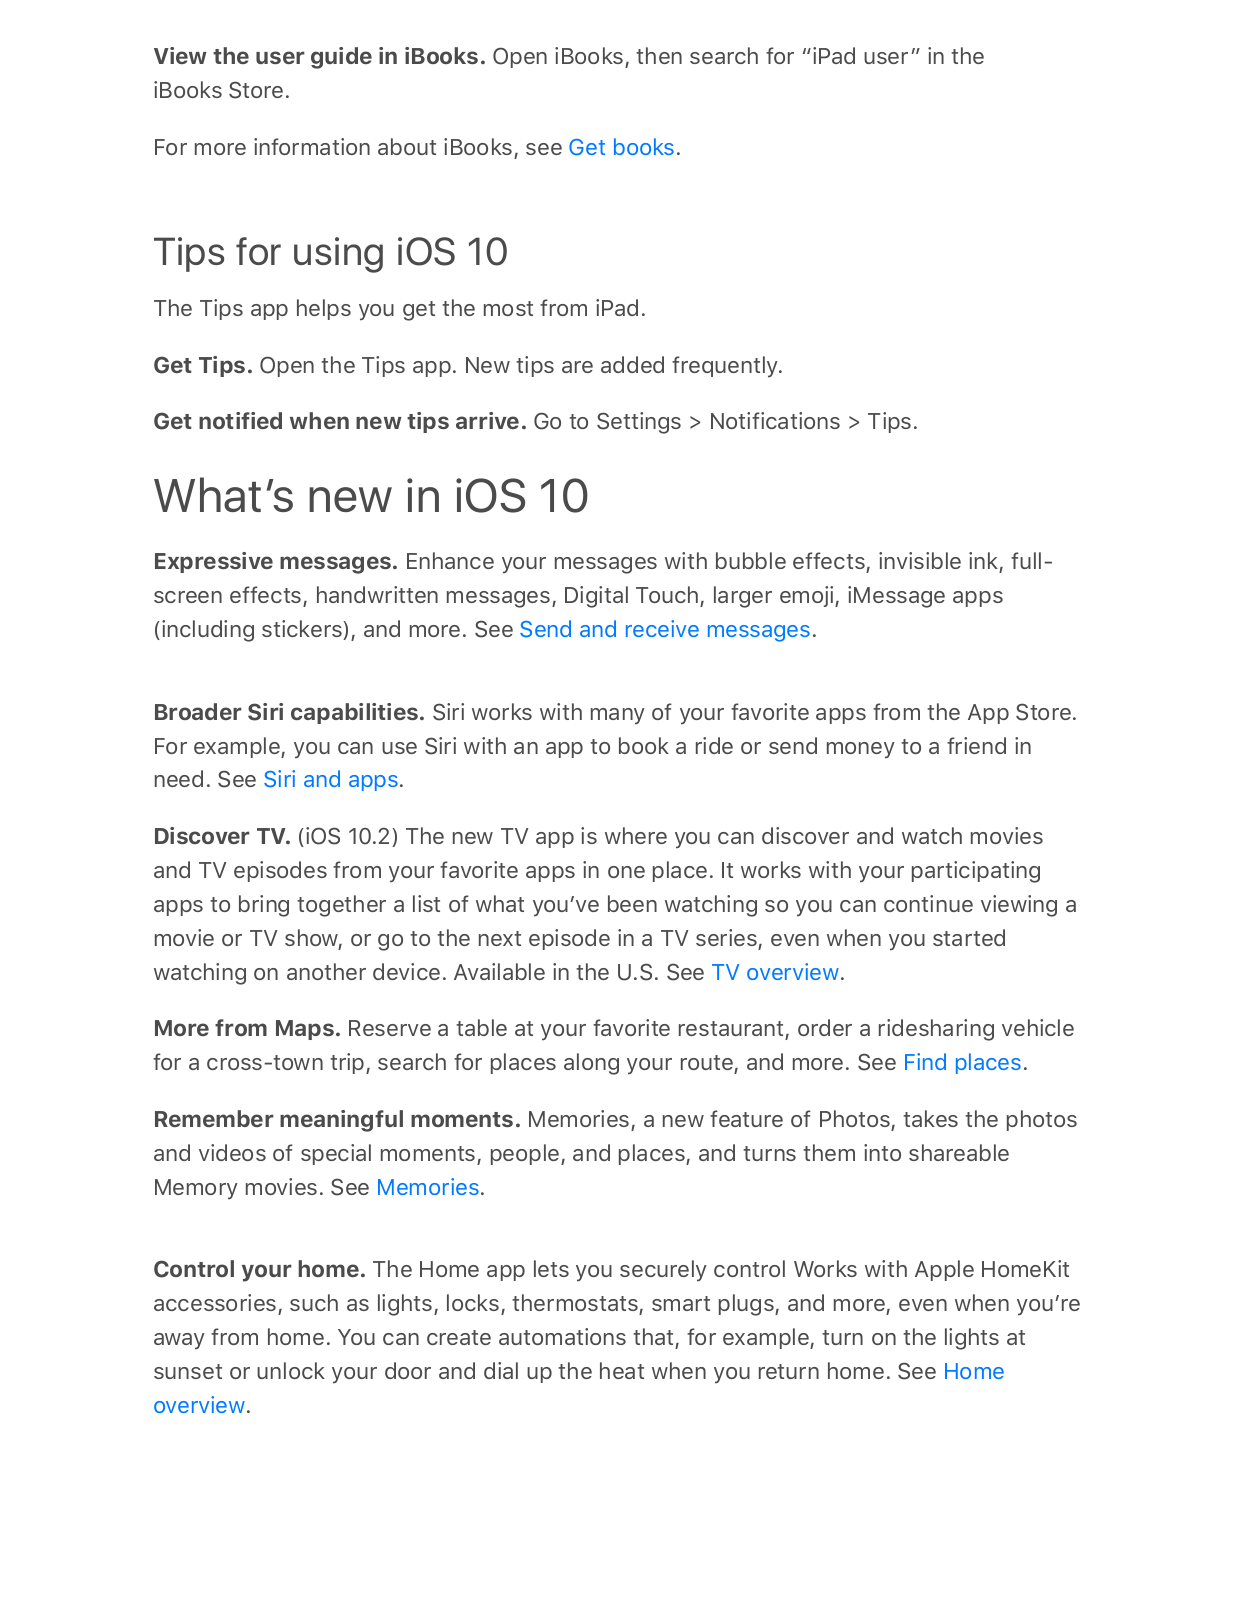
Task: Open the Siri and apps link
Action: click(x=330, y=780)
